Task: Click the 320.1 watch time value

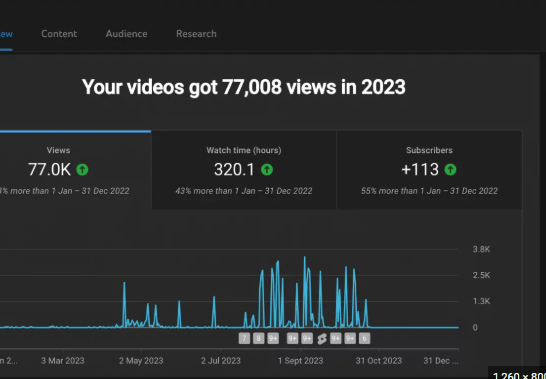Action: click(x=234, y=170)
